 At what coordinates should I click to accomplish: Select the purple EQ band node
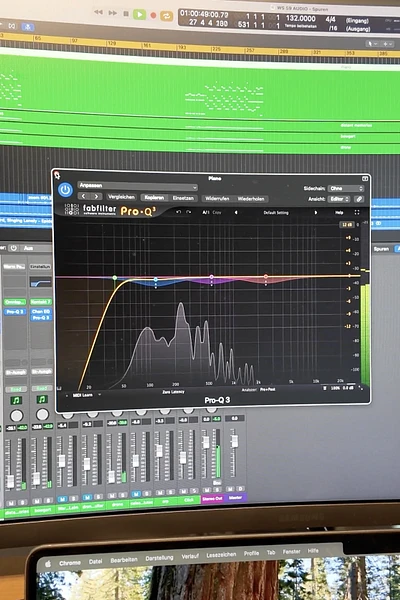coord(212,277)
